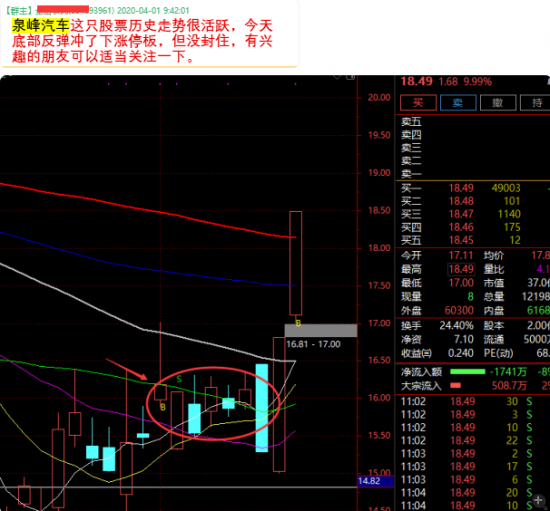Open the 持 holdings tab
This screenshot has width=550, height=511.
tap(535, 103)
